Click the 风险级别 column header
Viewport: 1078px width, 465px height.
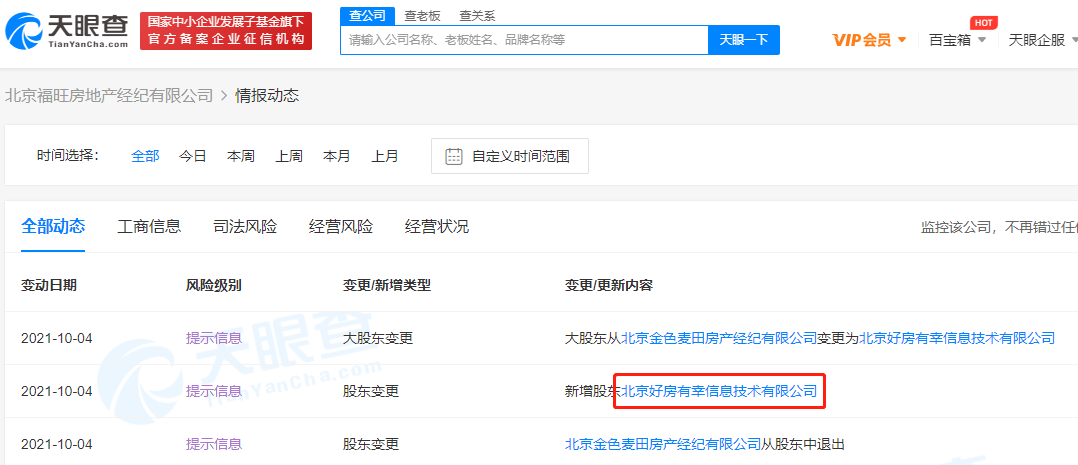214,285
